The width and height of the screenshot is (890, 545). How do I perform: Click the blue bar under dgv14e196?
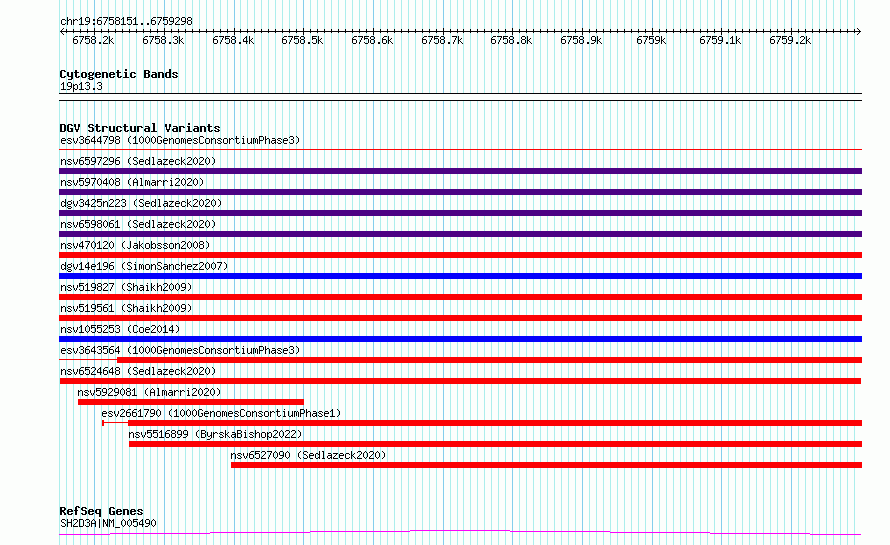[460, 276]
